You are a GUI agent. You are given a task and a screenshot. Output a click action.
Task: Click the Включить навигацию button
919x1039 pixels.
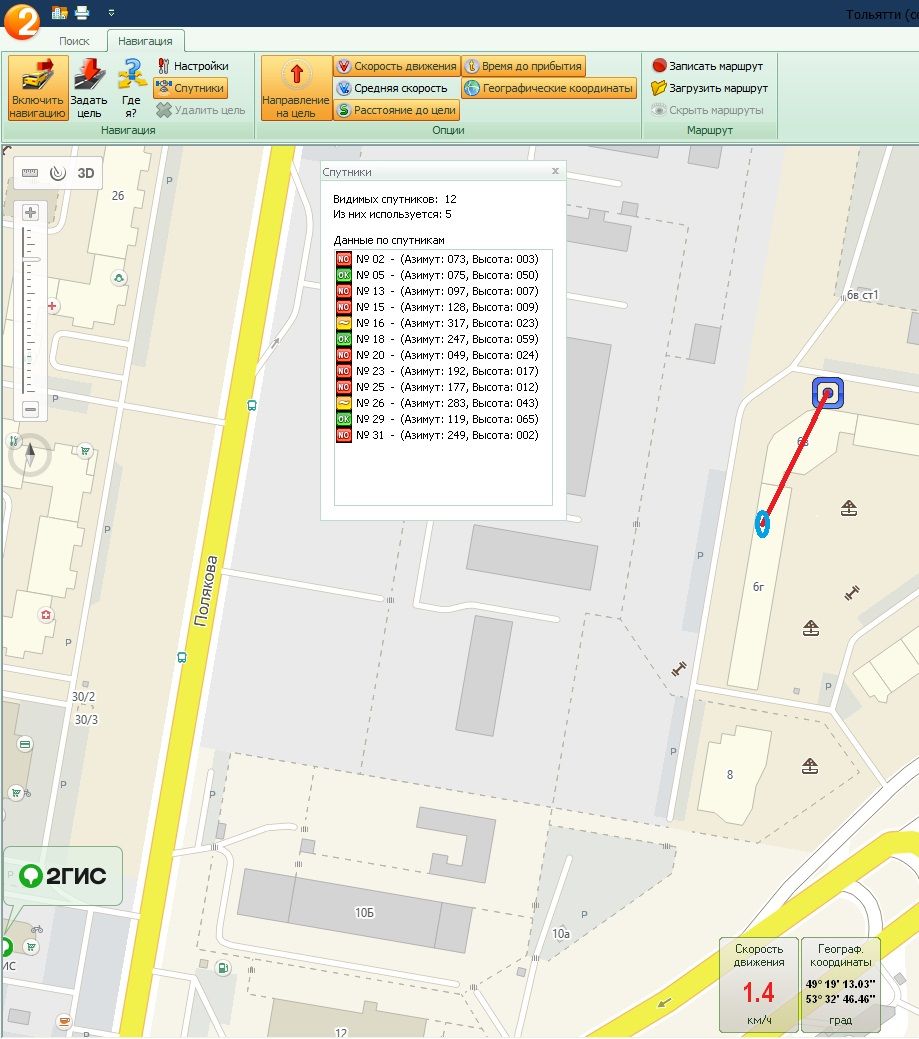click(x=38, y=88)
